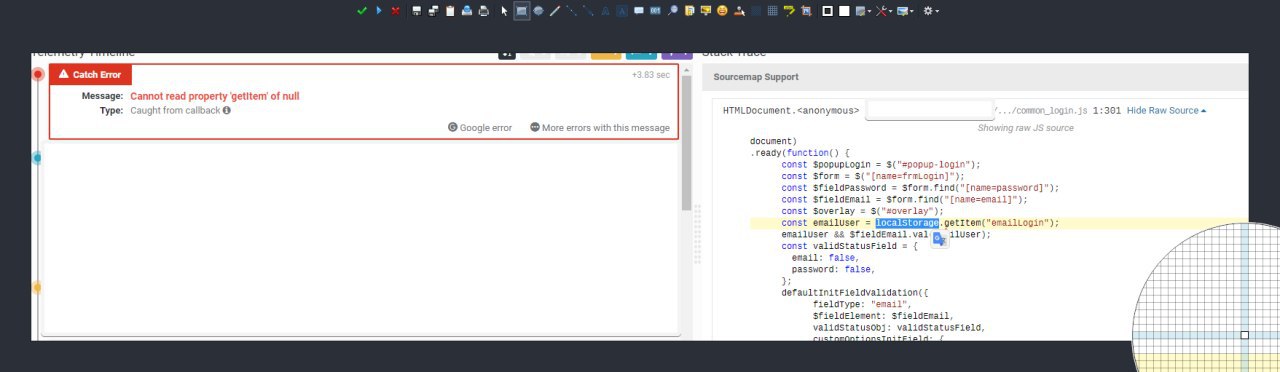This screenshot has height=372, width=1280.
Task: Select the boxed text A tool
Action: click(622, 11)
